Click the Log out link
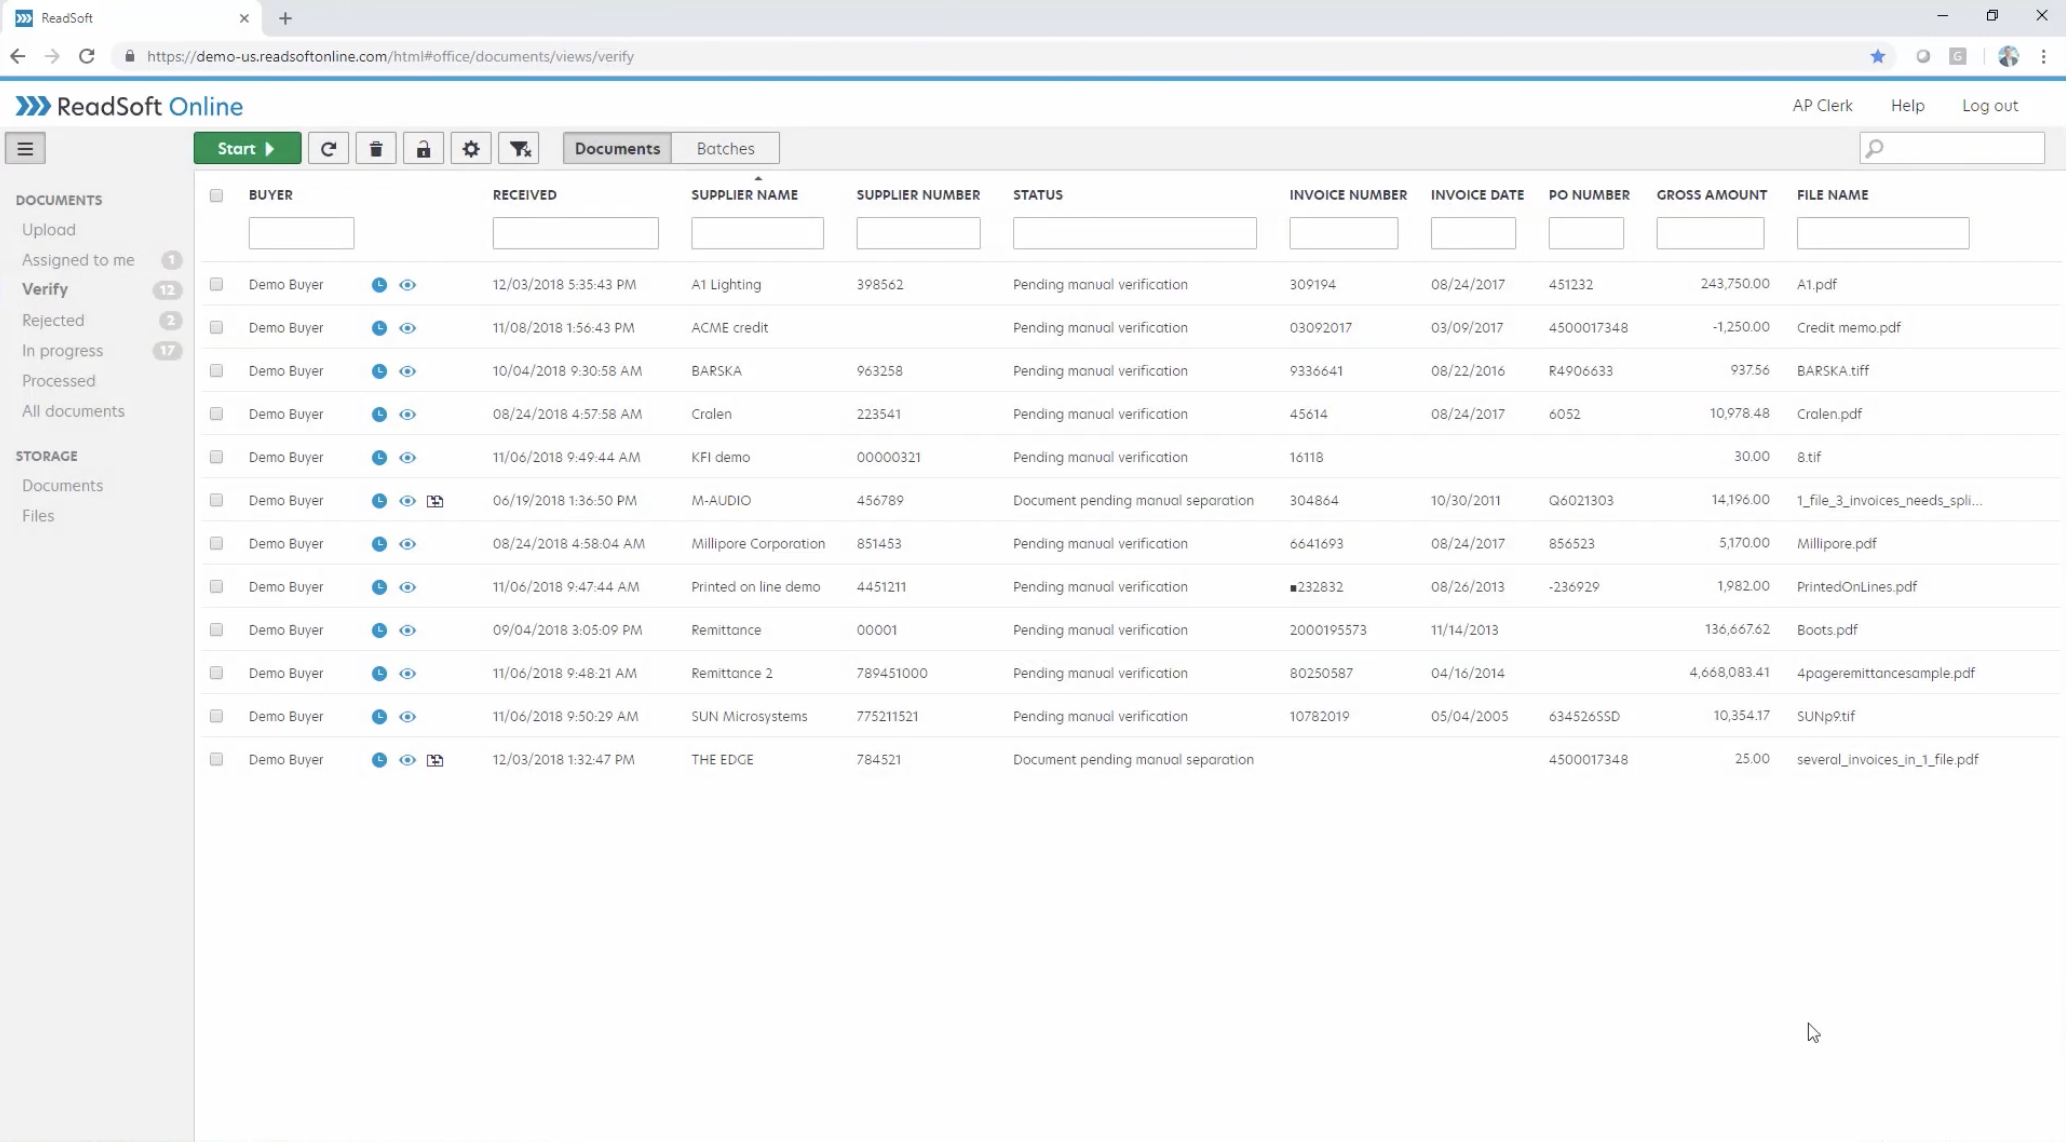The image size is (2066, 1142). pos(1989,105)
